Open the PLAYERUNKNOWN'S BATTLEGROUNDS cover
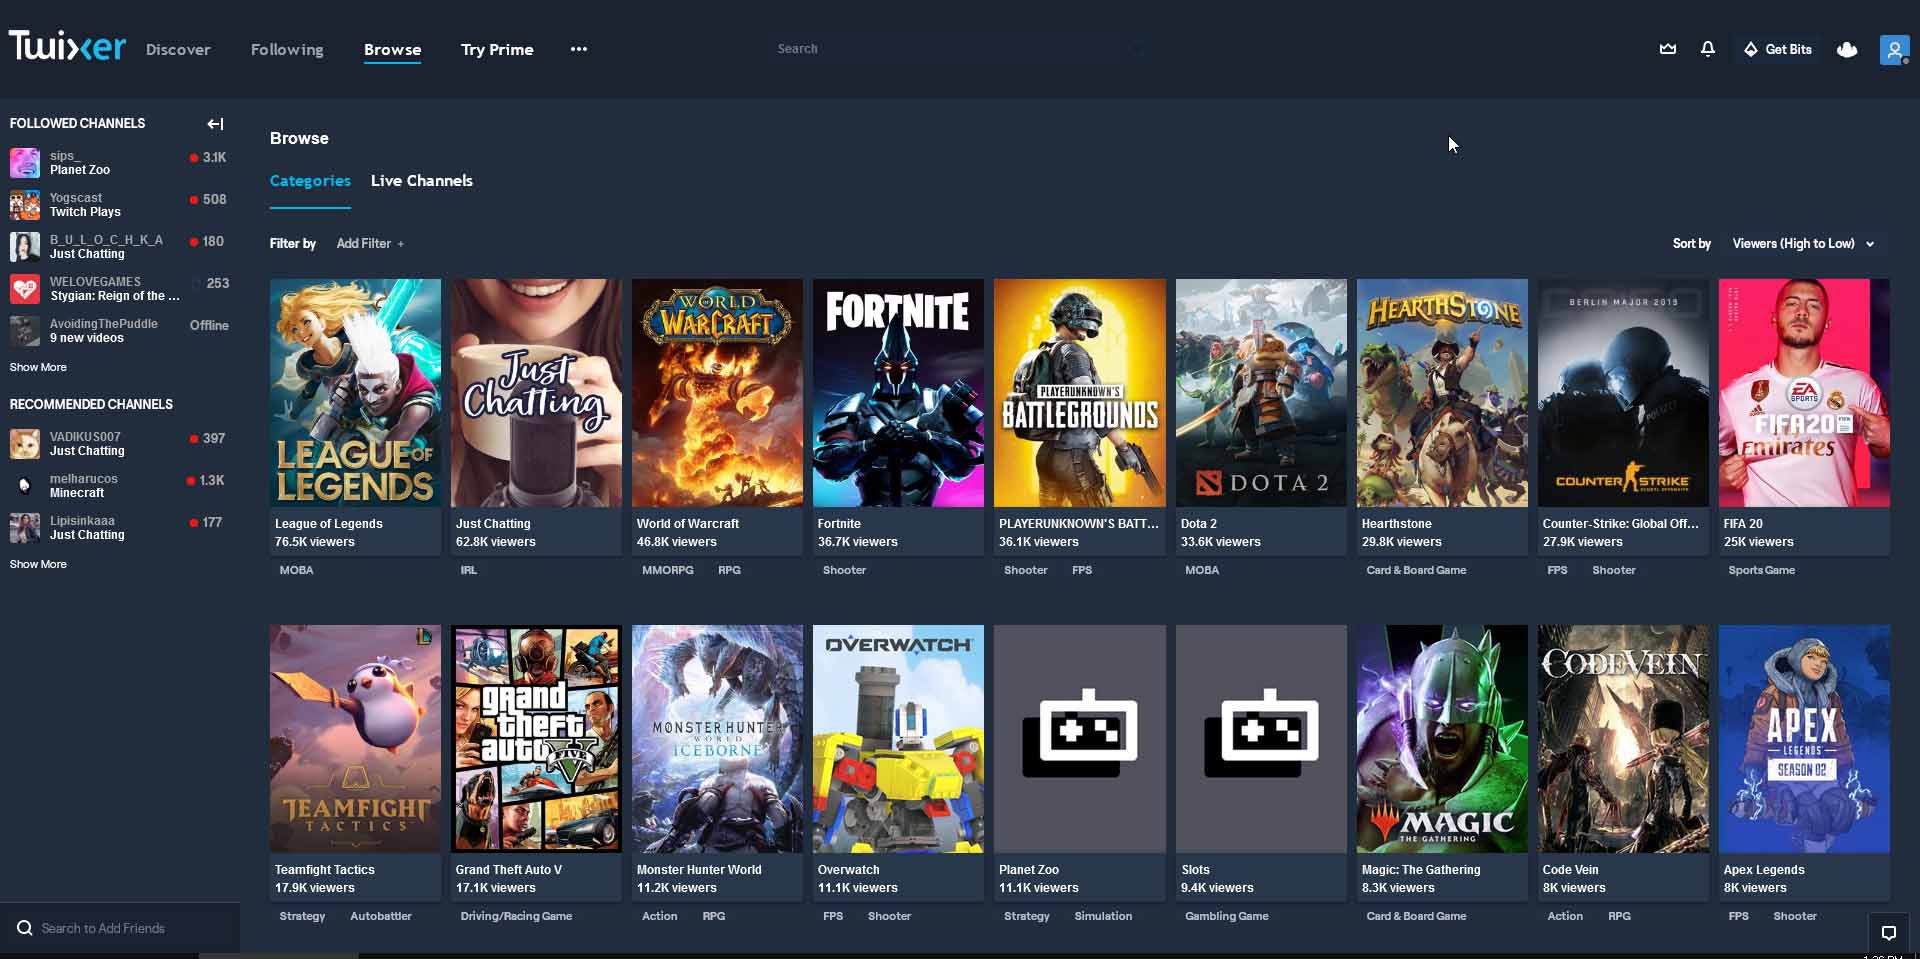The width and height of the screenshot is (1920, 959). click(x=1080, y=393)
